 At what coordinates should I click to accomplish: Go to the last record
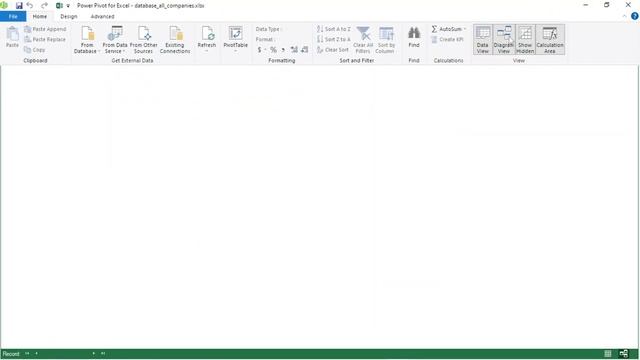tap(103, 353)
